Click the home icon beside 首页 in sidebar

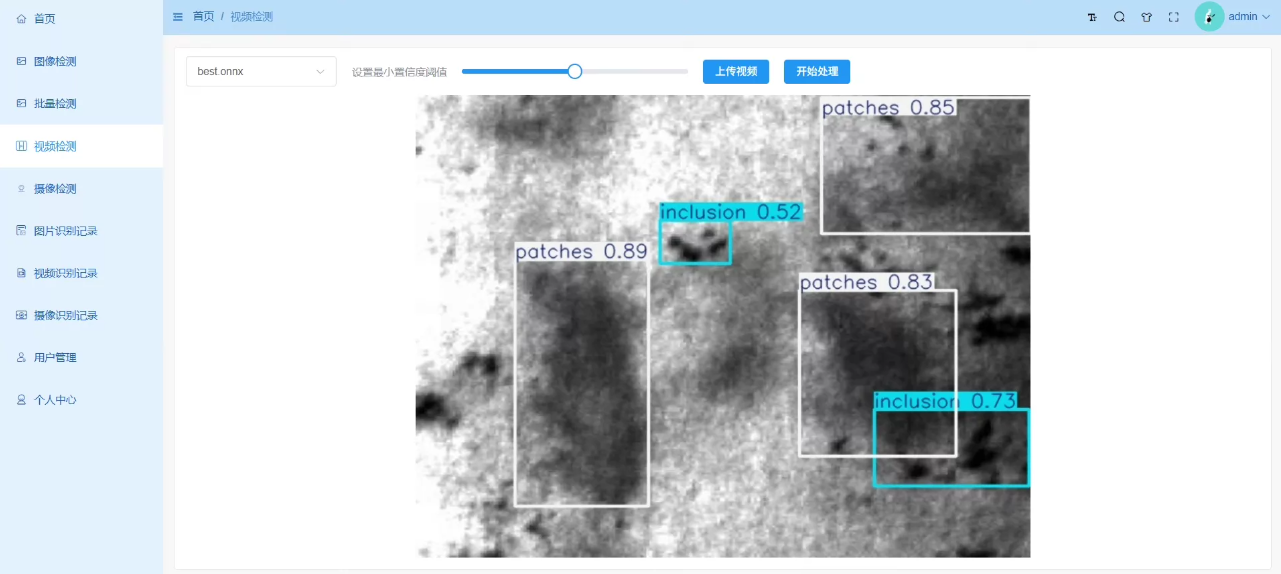(x=22, y=18)
